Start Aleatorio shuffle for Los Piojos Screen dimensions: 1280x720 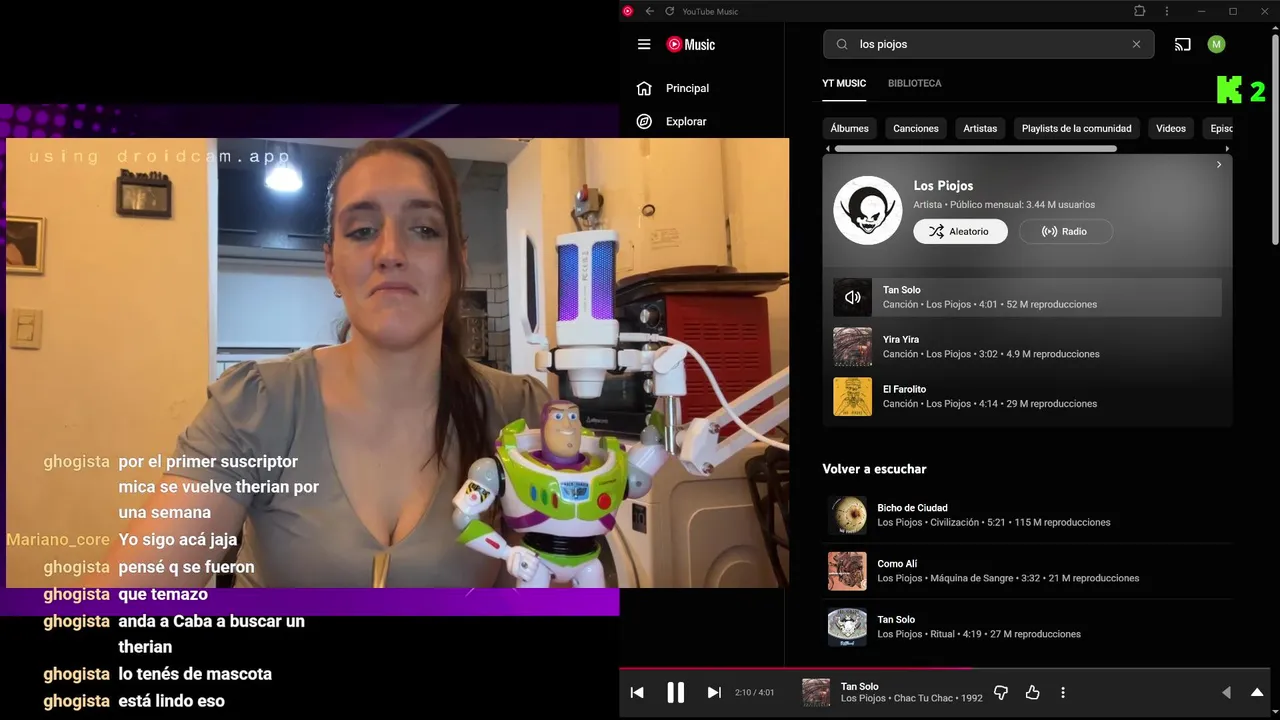tap(960, 231)
